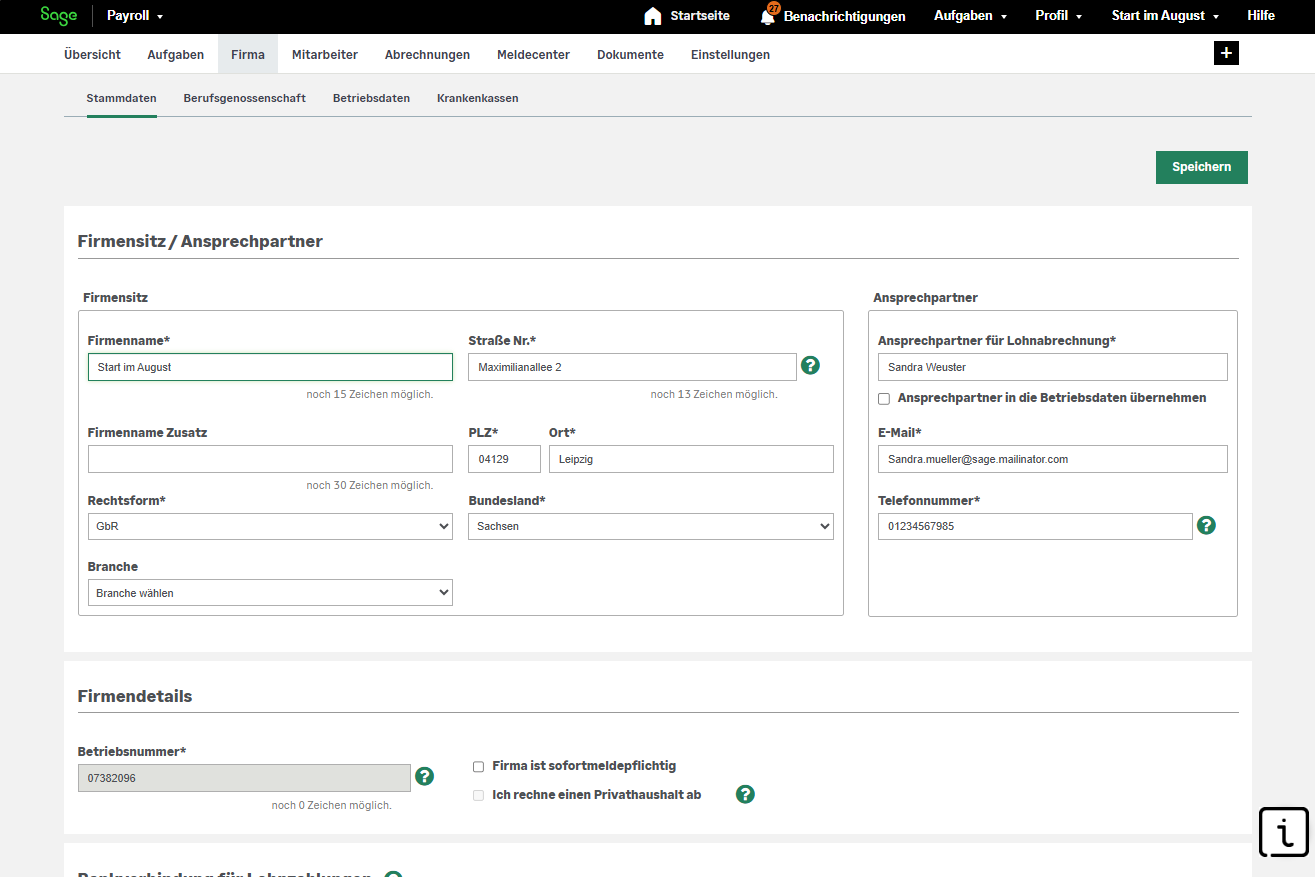The height and width of the screenshot is (877, 1315).
Task: Click the Speichern button
Action: point(1202,167)
